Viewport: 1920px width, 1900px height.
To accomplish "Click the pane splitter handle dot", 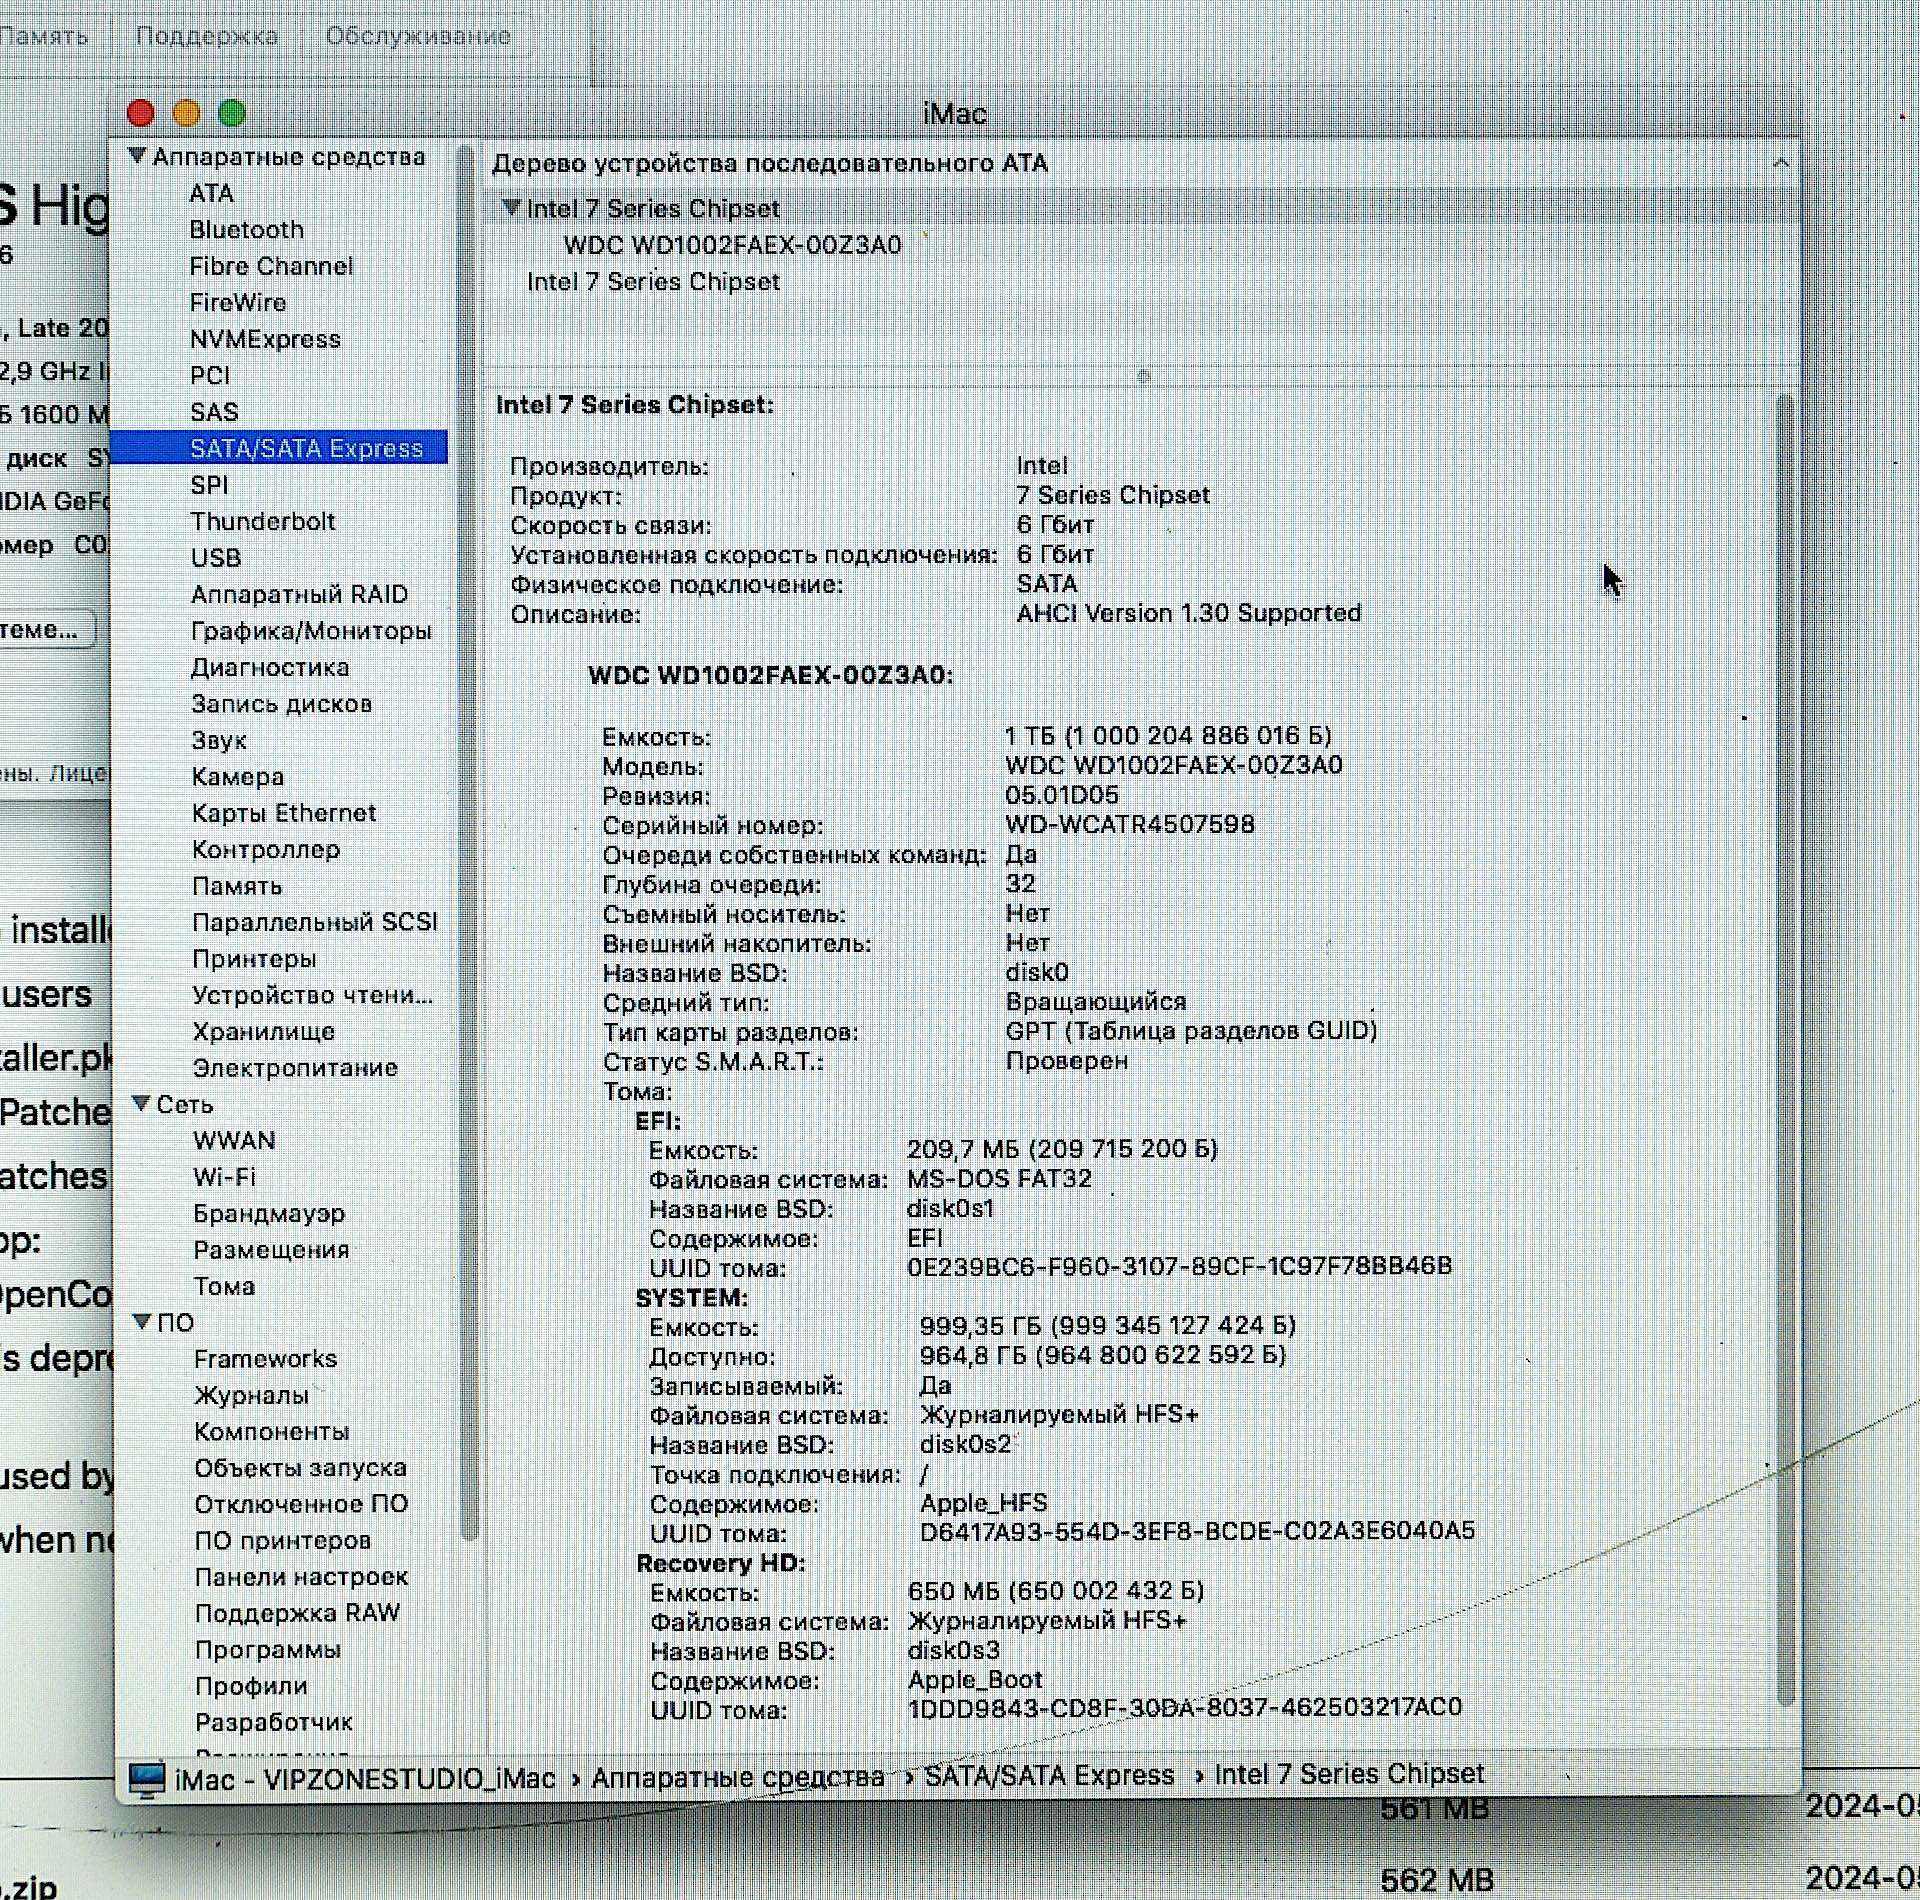I will [x=1144, y=376].
